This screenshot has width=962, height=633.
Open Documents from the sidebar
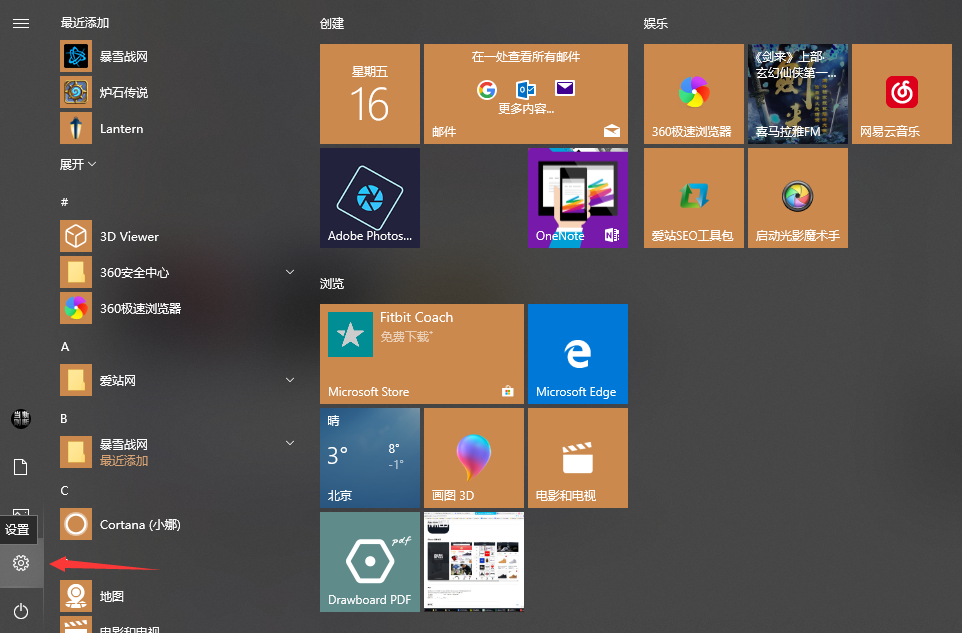pyautogui.click(x=21, y=467)
